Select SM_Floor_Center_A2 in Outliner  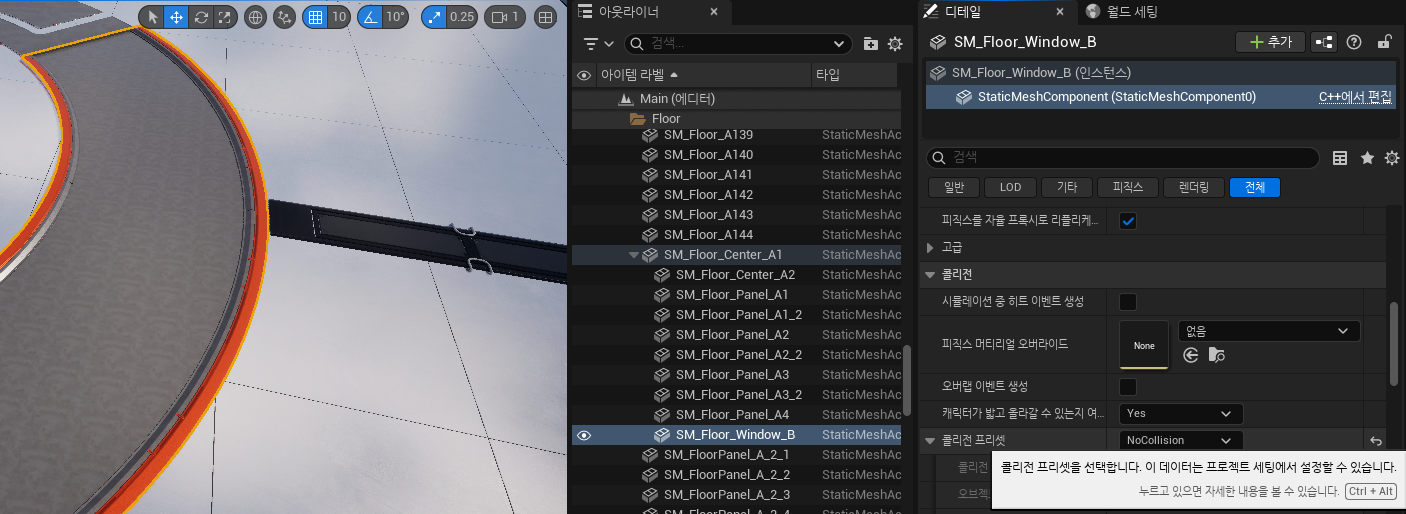coord(737,275)
